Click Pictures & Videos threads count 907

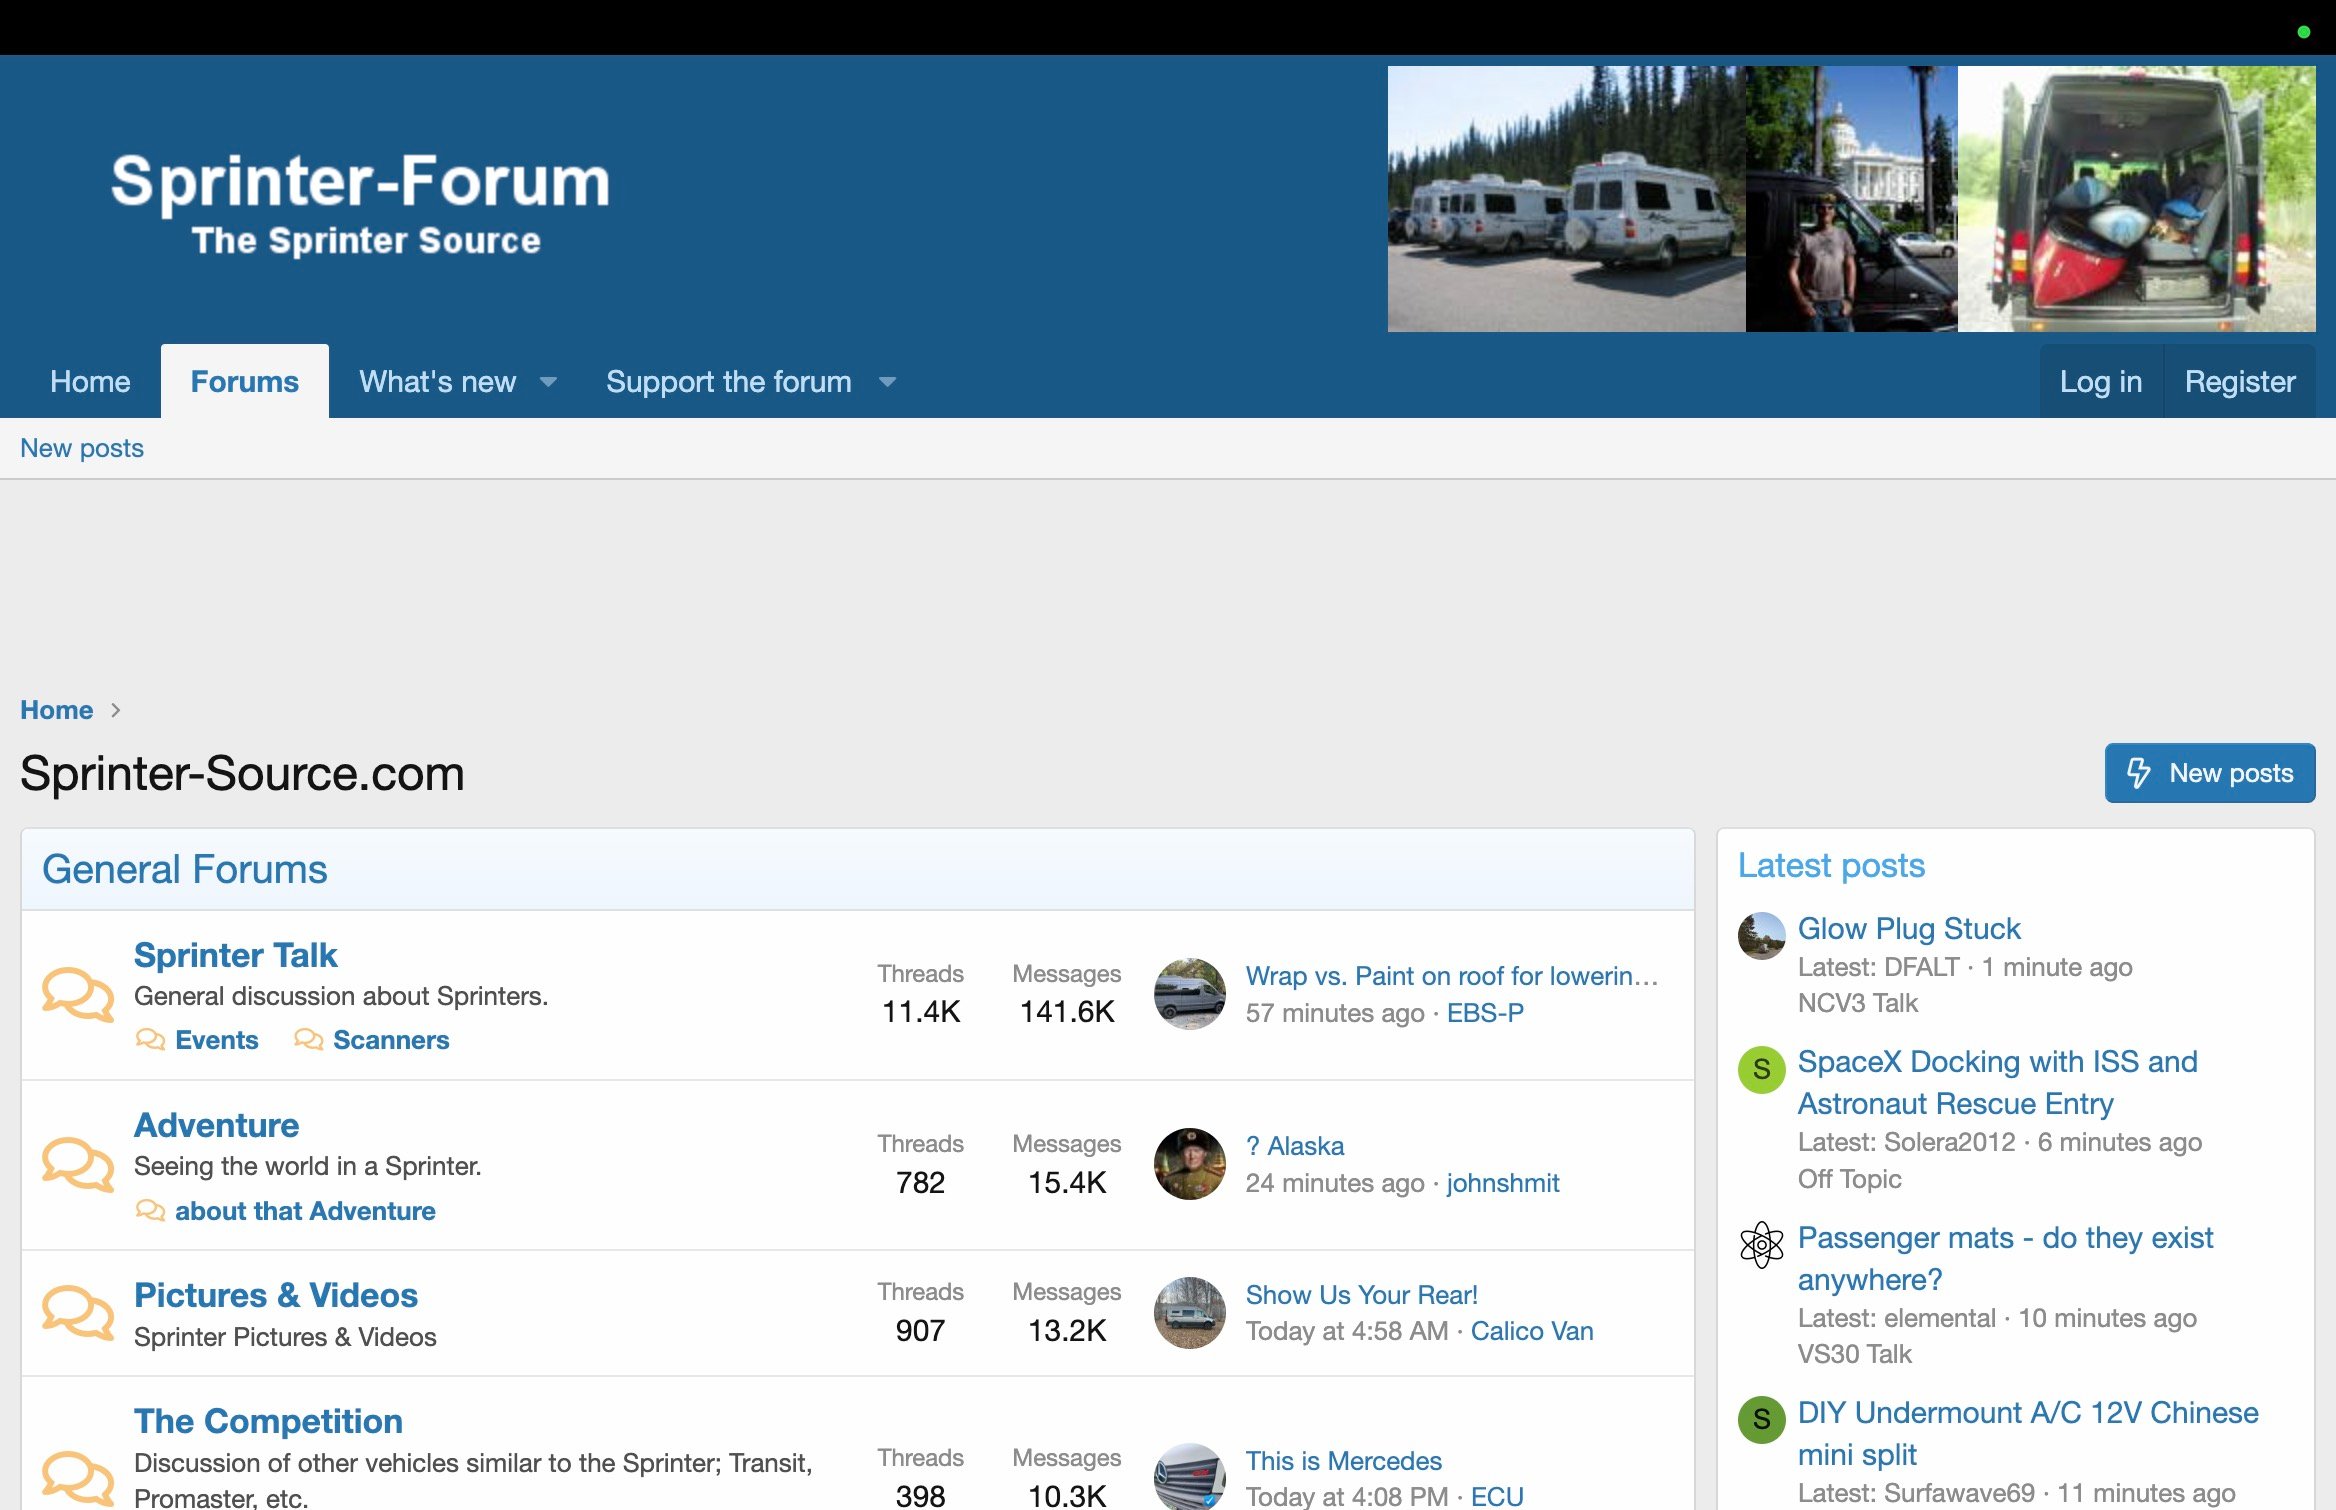[x=920, y=1331]
